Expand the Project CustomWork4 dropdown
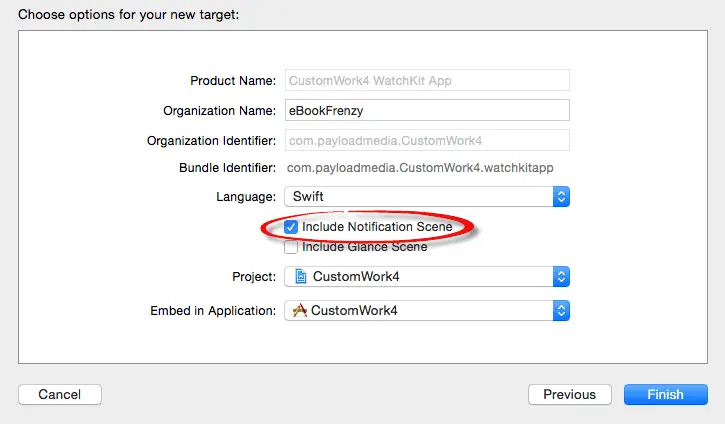Screen dimensions: 725x424 [426, 276]
